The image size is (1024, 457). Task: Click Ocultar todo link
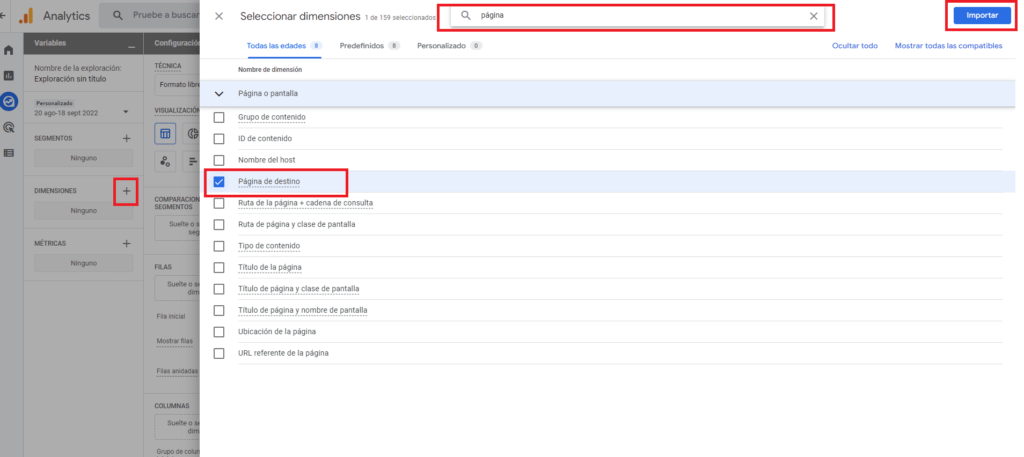click(x=854, y=46)
